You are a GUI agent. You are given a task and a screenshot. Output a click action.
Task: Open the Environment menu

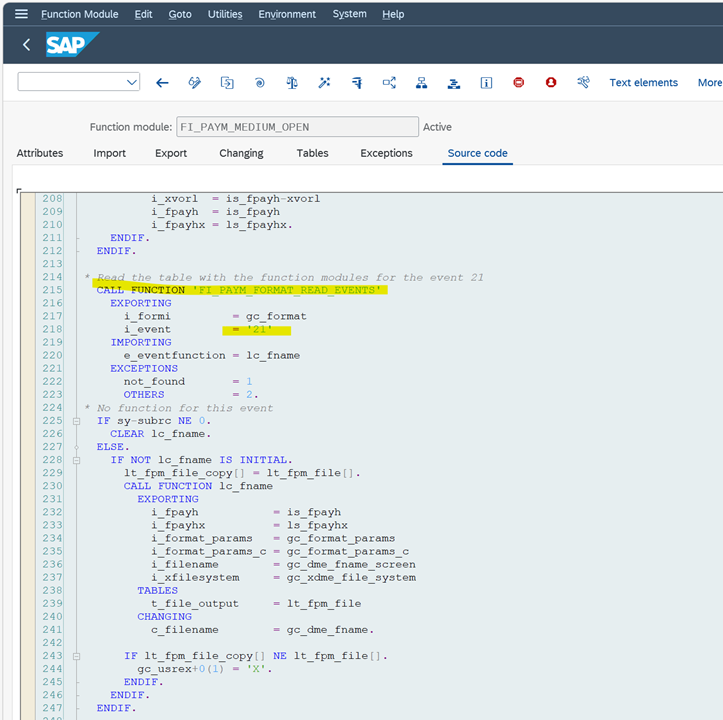coord(287,14)
